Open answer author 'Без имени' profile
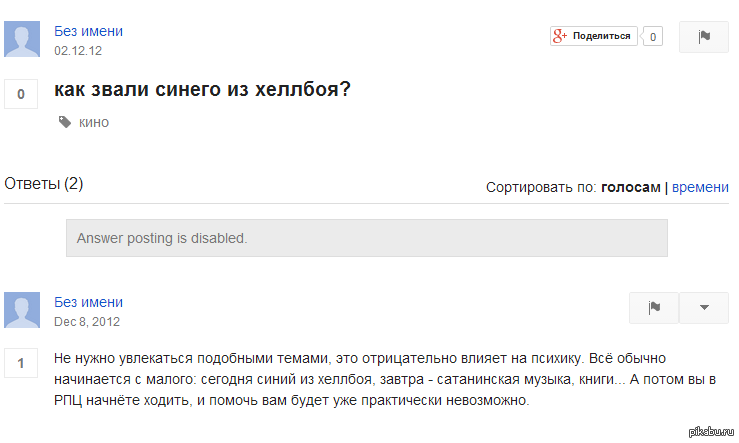739x443 pixels. (x=88, y=302)
